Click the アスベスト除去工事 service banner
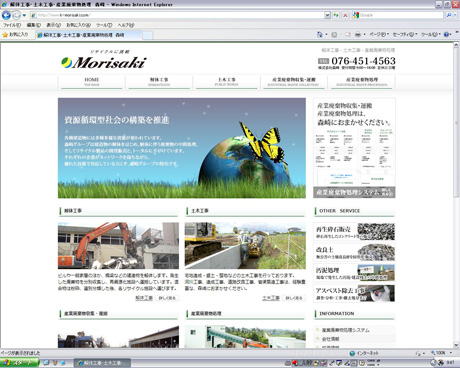The height and width of the screenshot is (368, 460). [354, 293]
